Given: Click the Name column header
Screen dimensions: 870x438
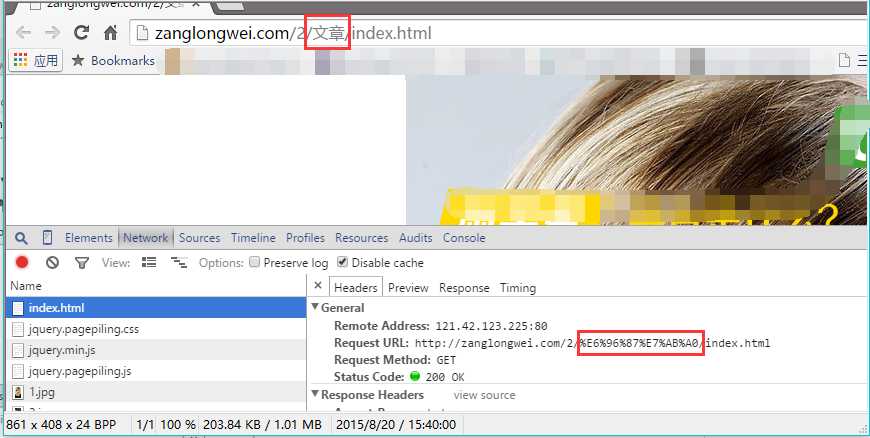Looking at the screenshot, I should [26, 286].
